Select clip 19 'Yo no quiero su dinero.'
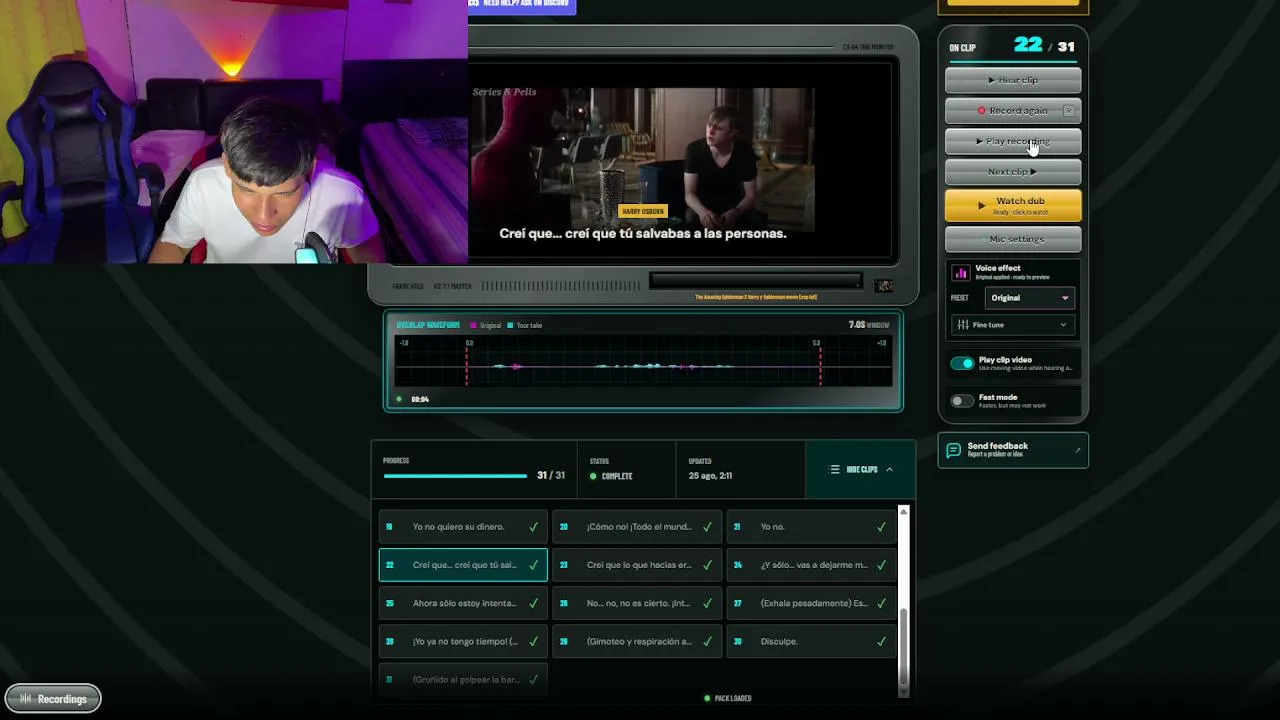Image resolution: width=1280 pixels, height=720 pixels. [463, 527]
